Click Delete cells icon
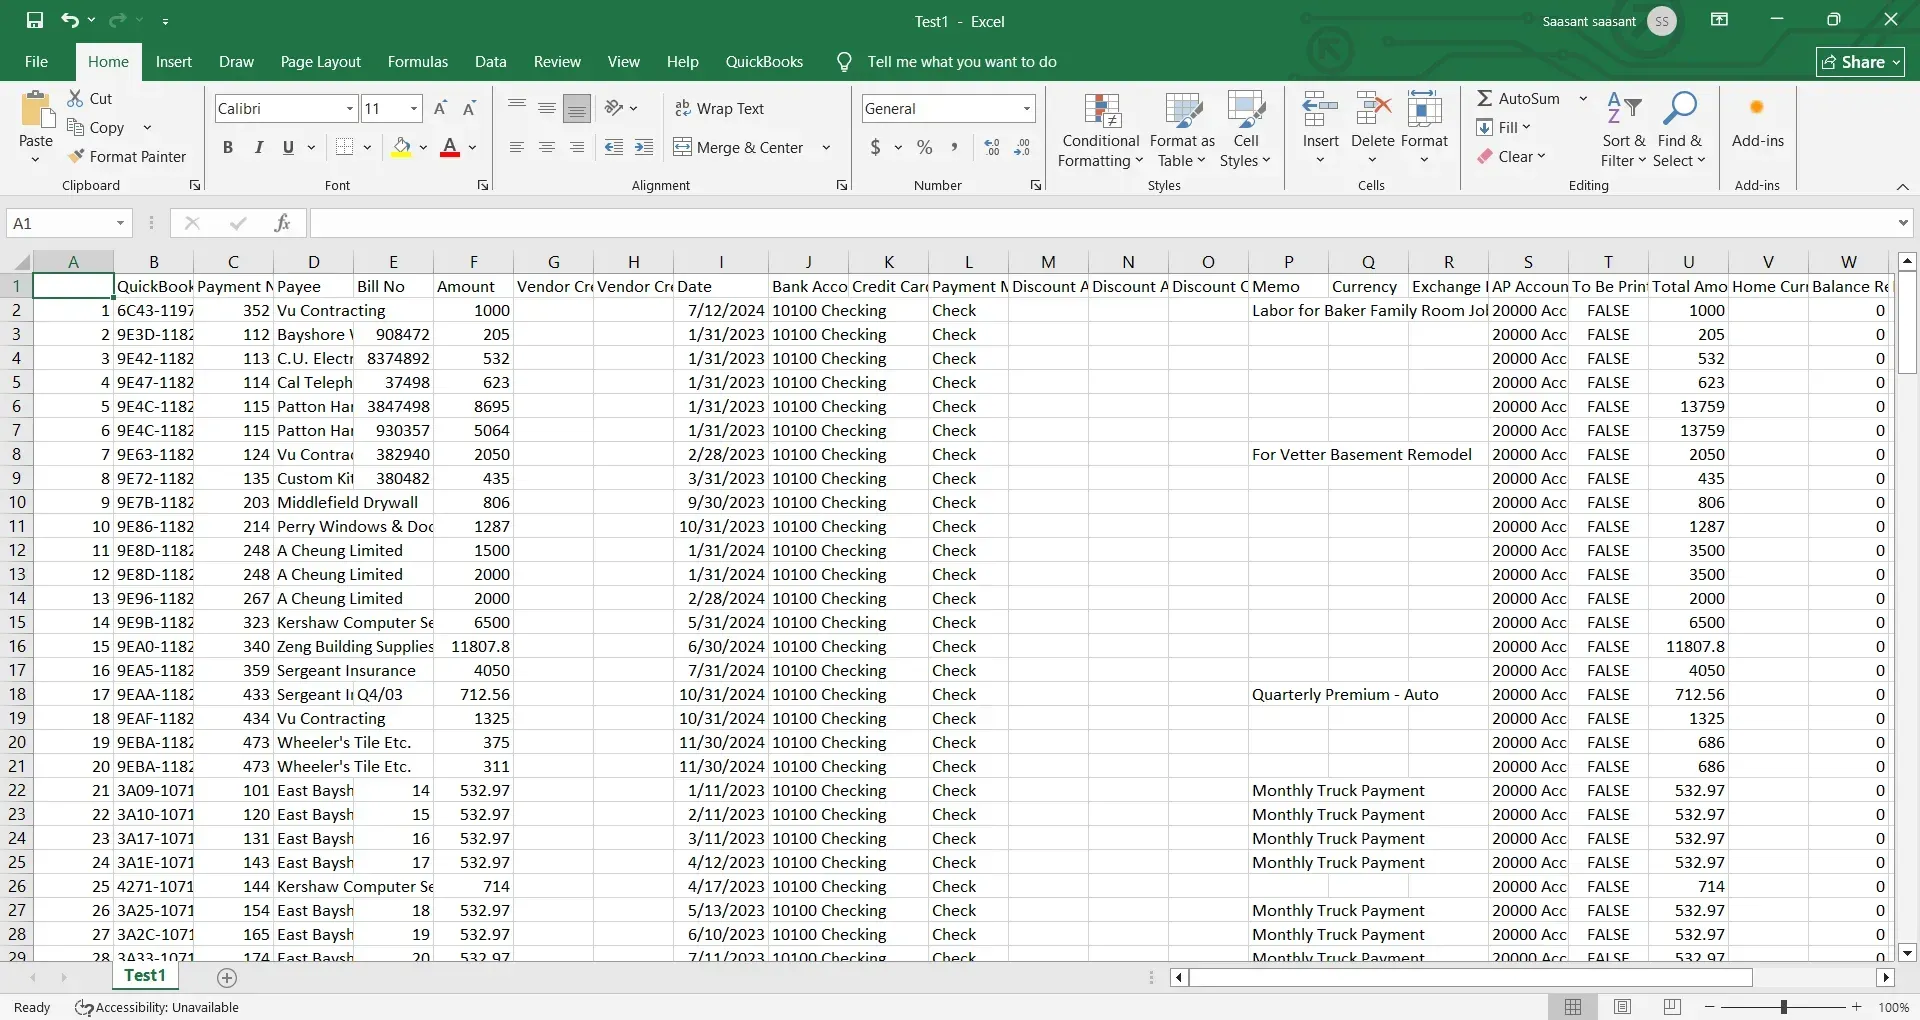Screen dimensions: 1920x1020 point(1373,110)
